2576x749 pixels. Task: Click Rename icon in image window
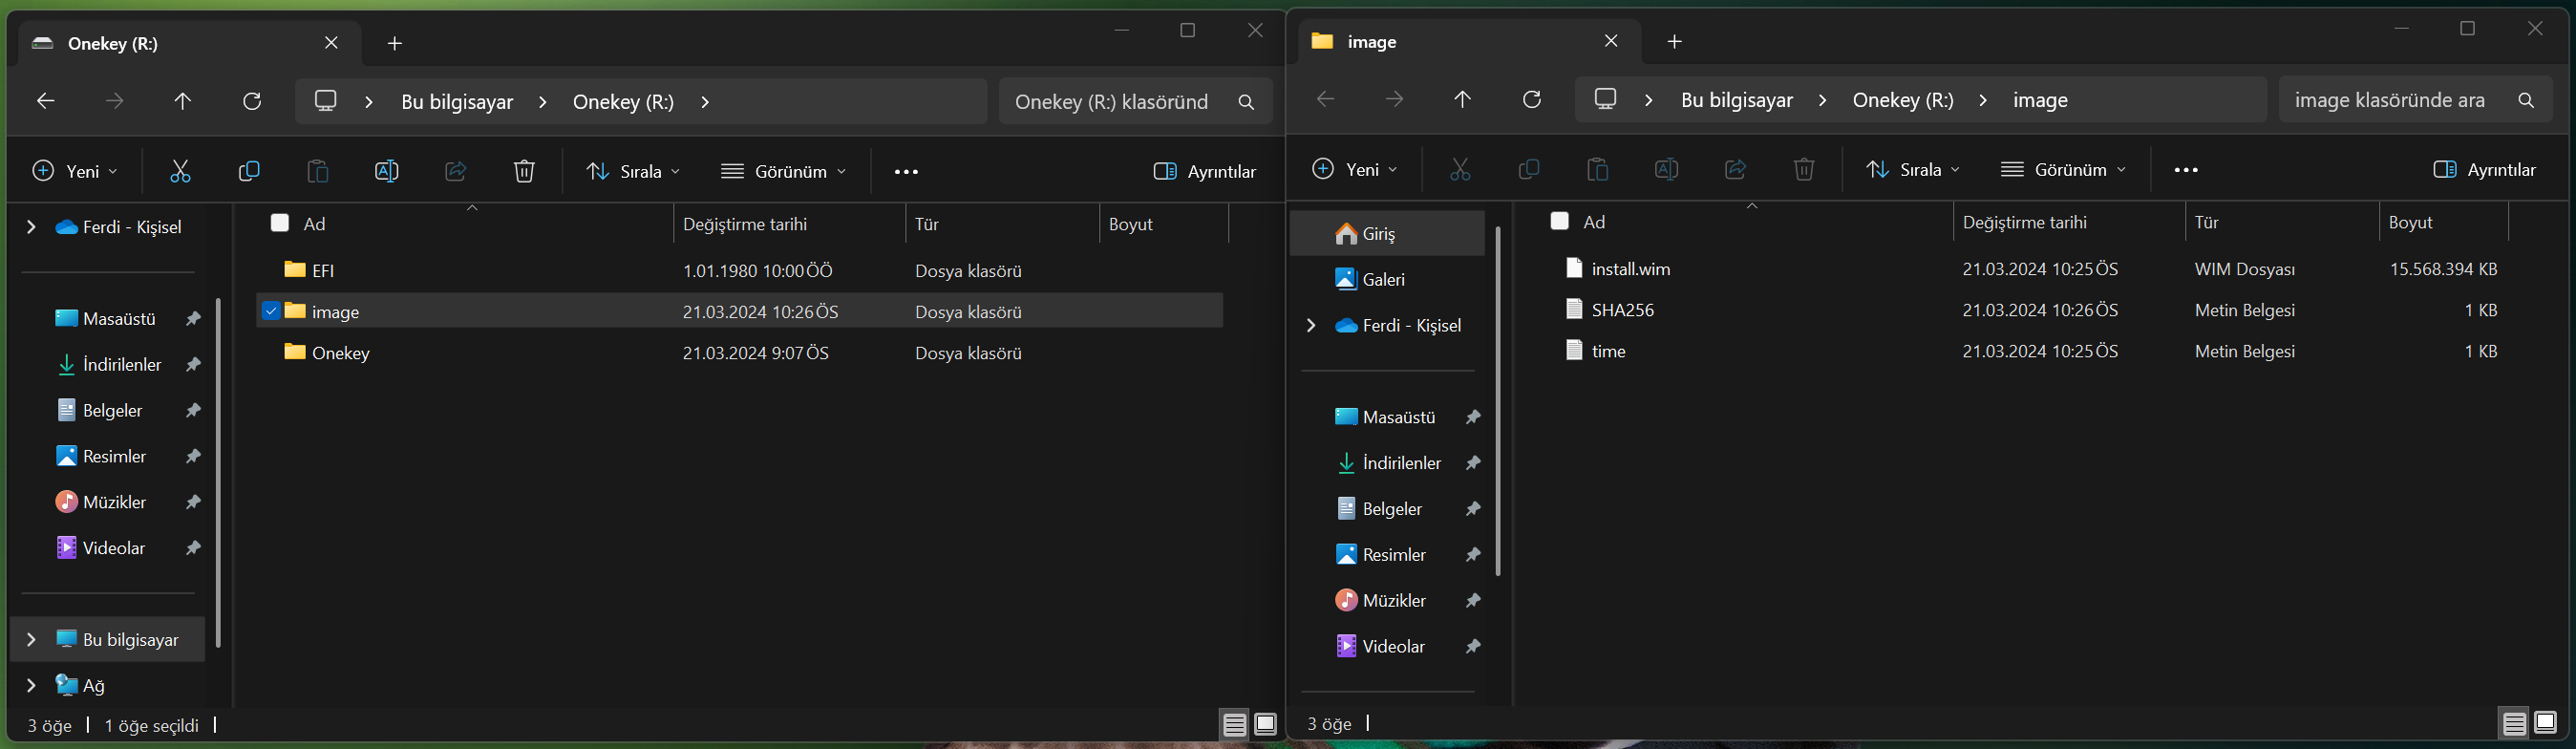[1666, 170]
